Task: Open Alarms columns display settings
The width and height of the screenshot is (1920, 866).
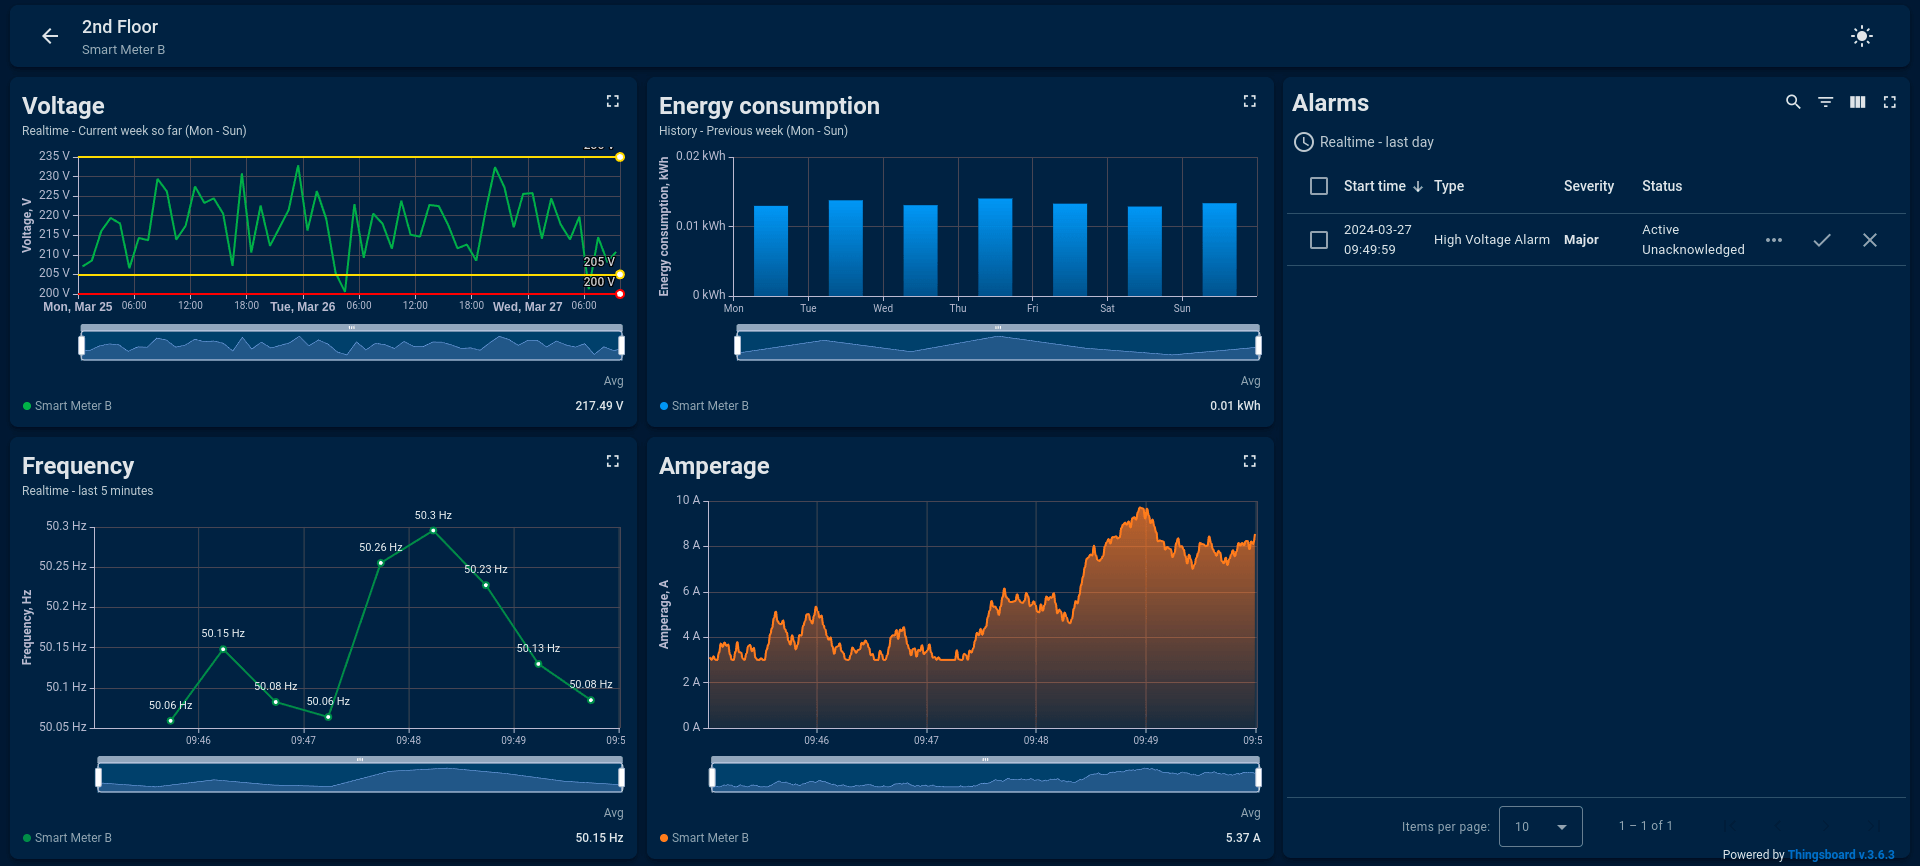Action: pyautogui.click(x=1857, y=102)
